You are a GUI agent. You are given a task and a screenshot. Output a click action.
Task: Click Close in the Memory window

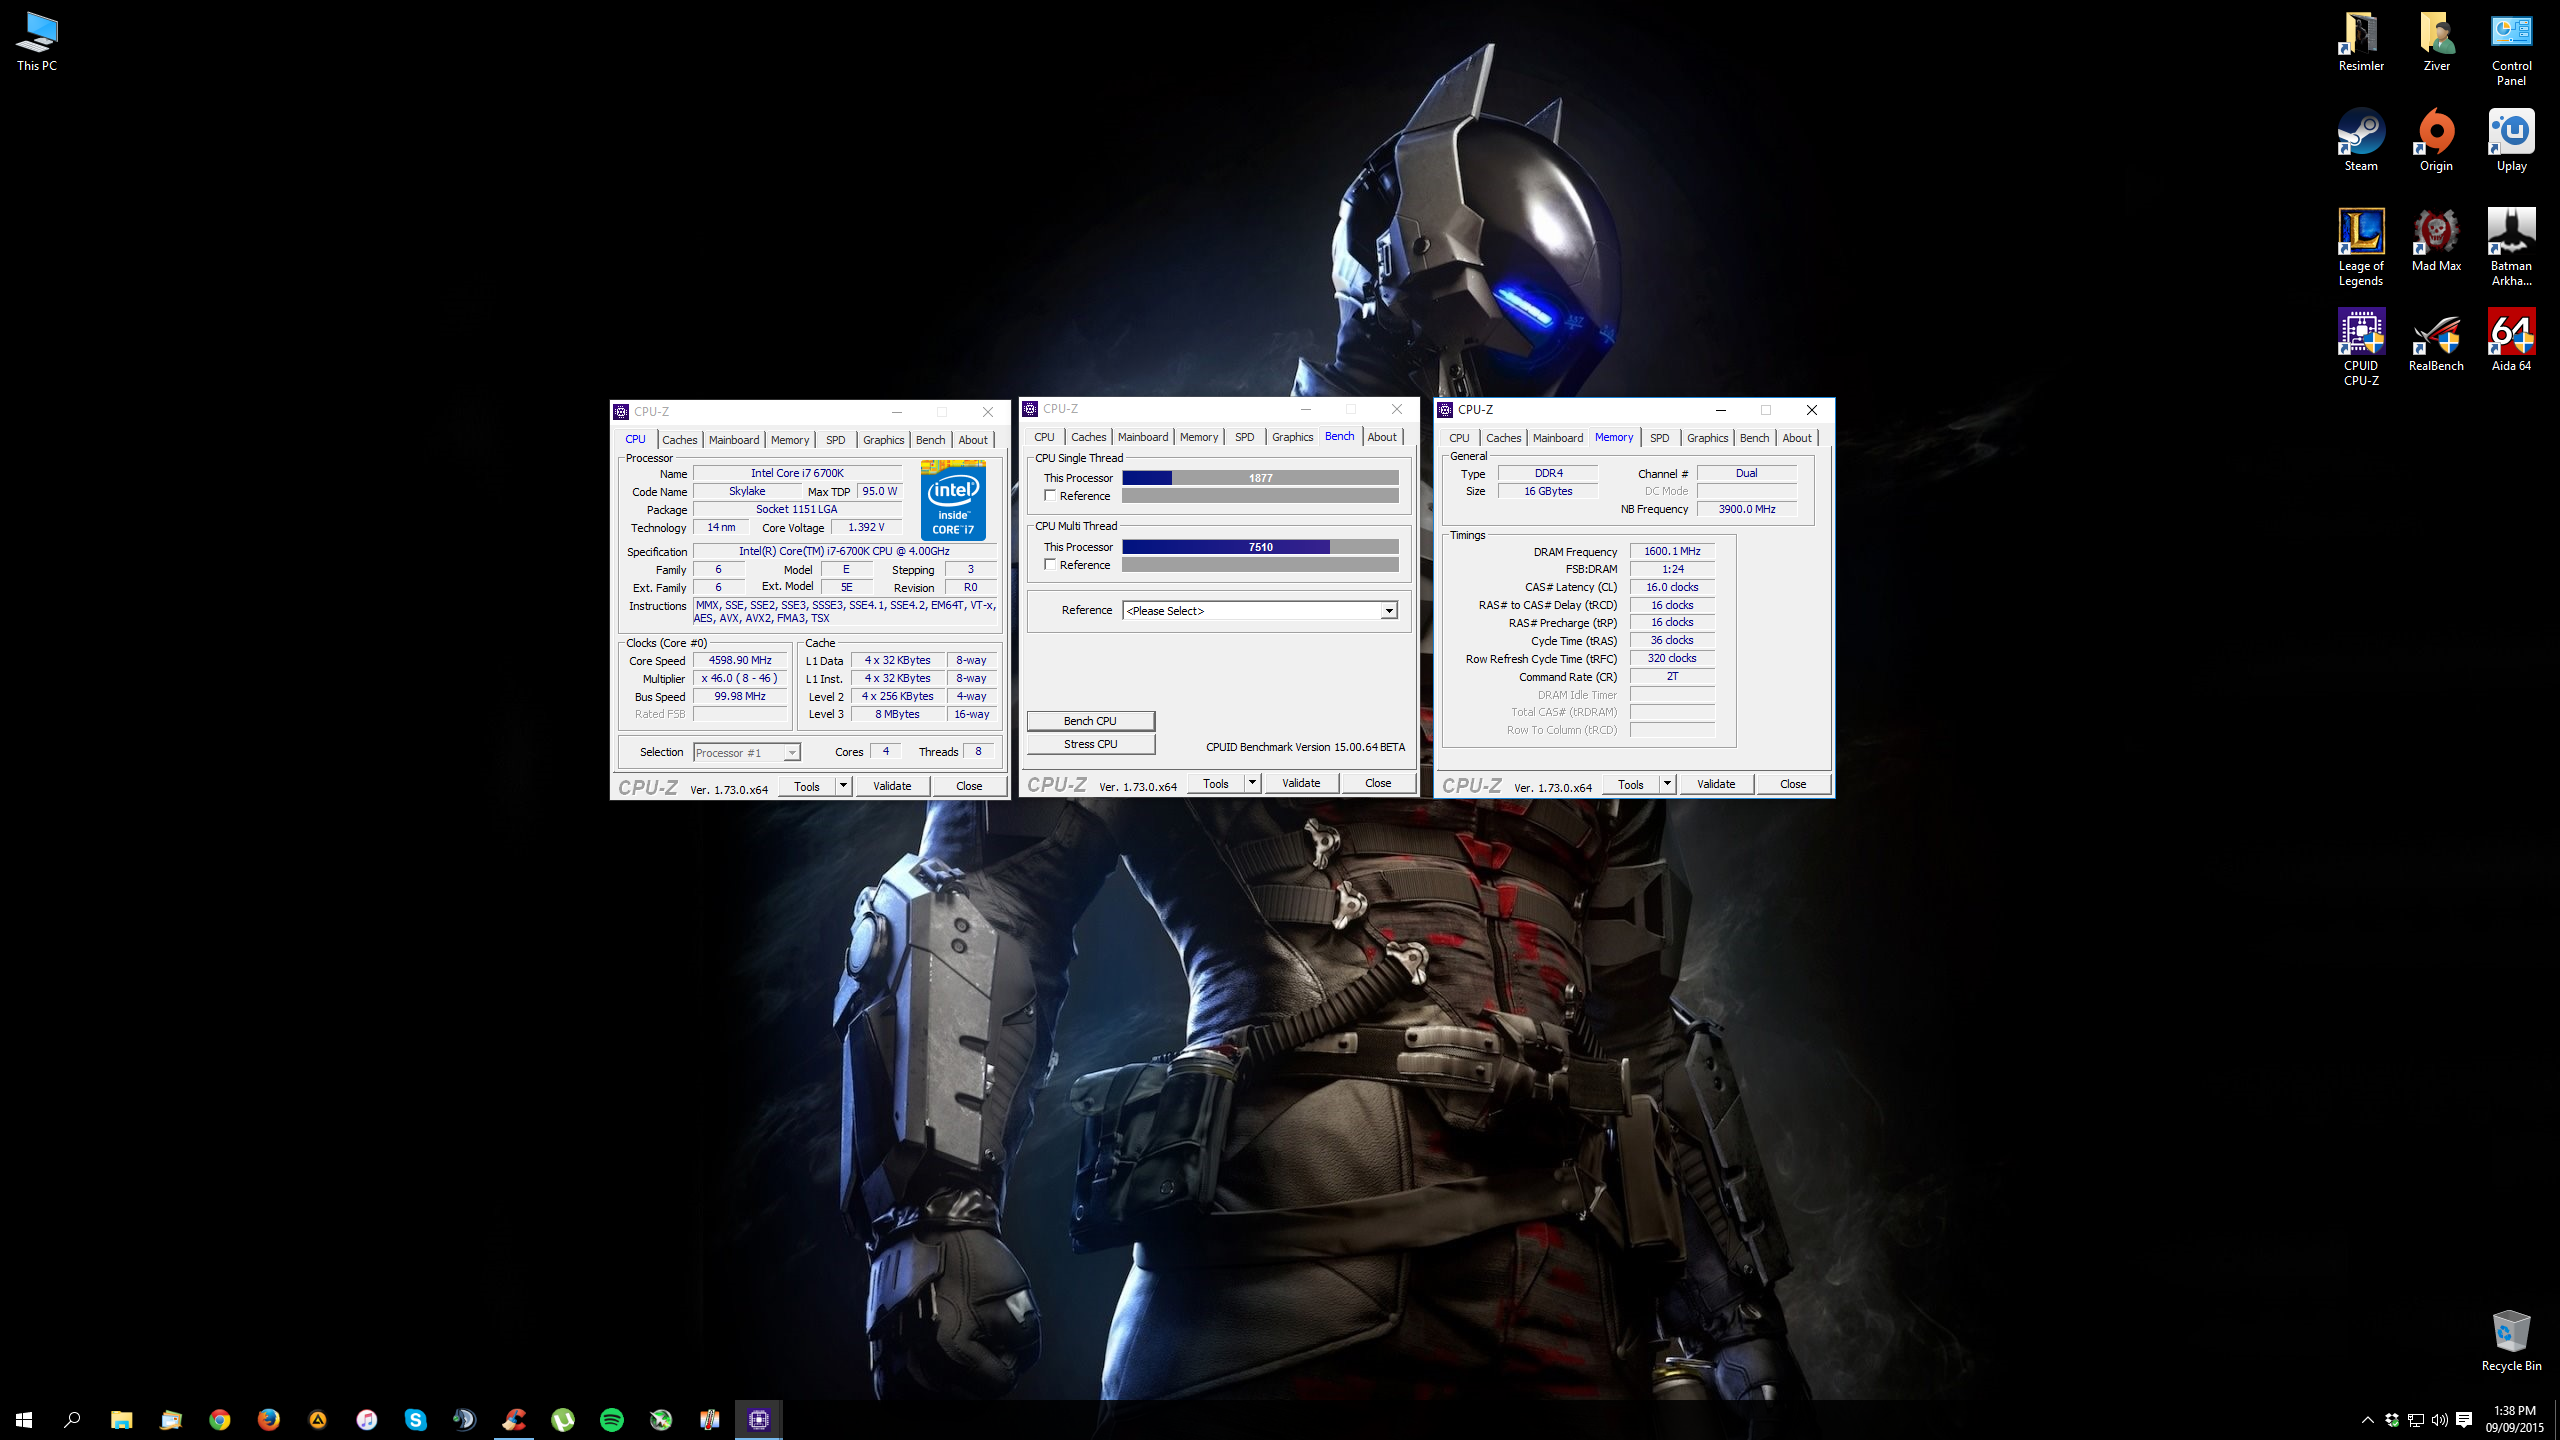pyautogui.click(x=1793, y=784)
